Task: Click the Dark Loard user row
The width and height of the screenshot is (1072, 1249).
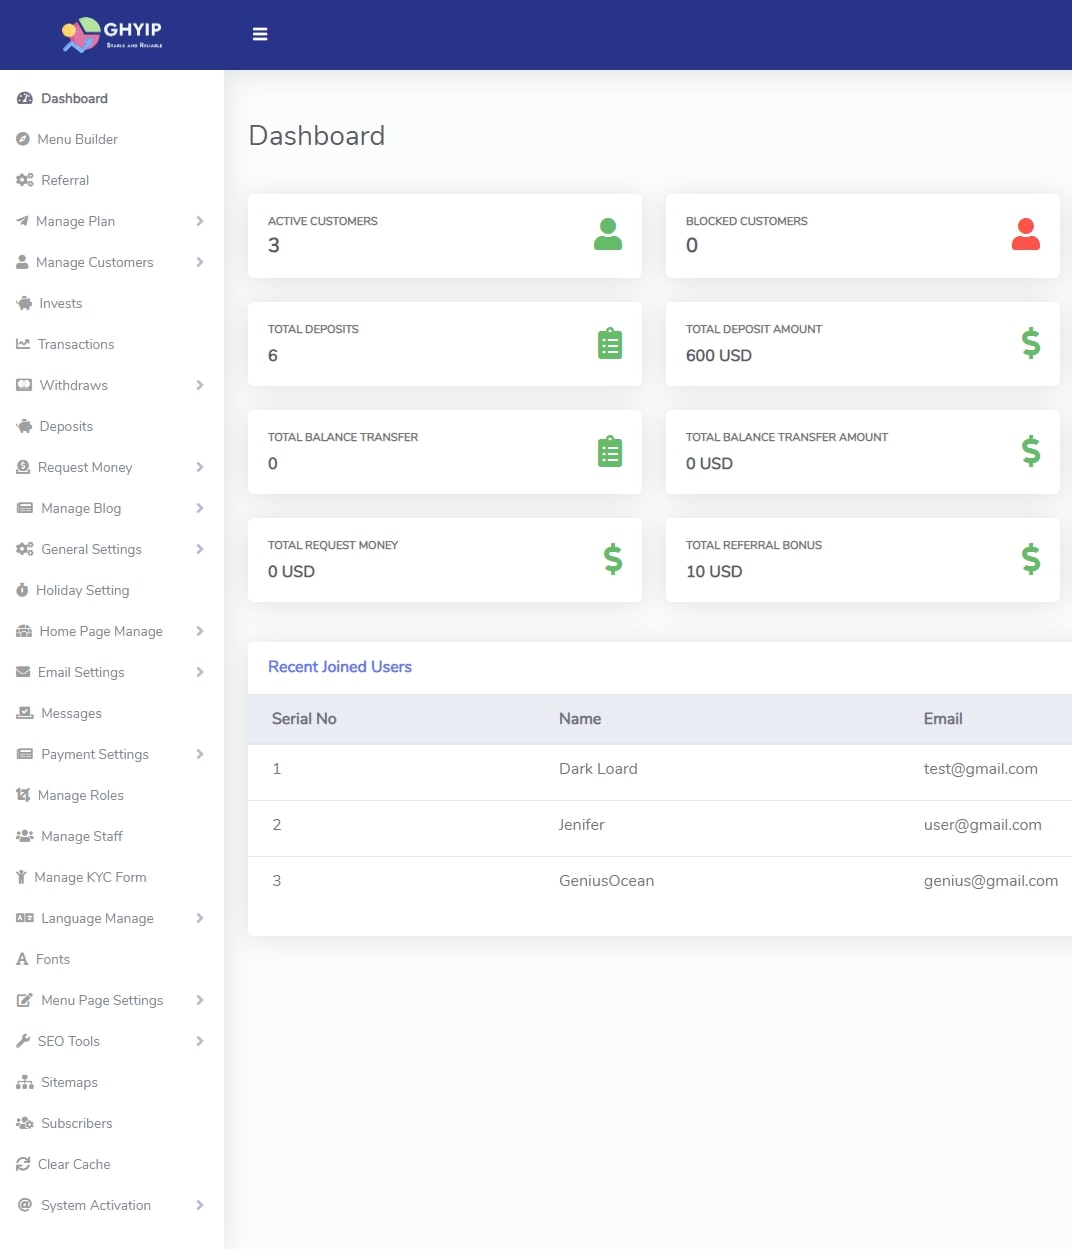Action: click(598, 769)
